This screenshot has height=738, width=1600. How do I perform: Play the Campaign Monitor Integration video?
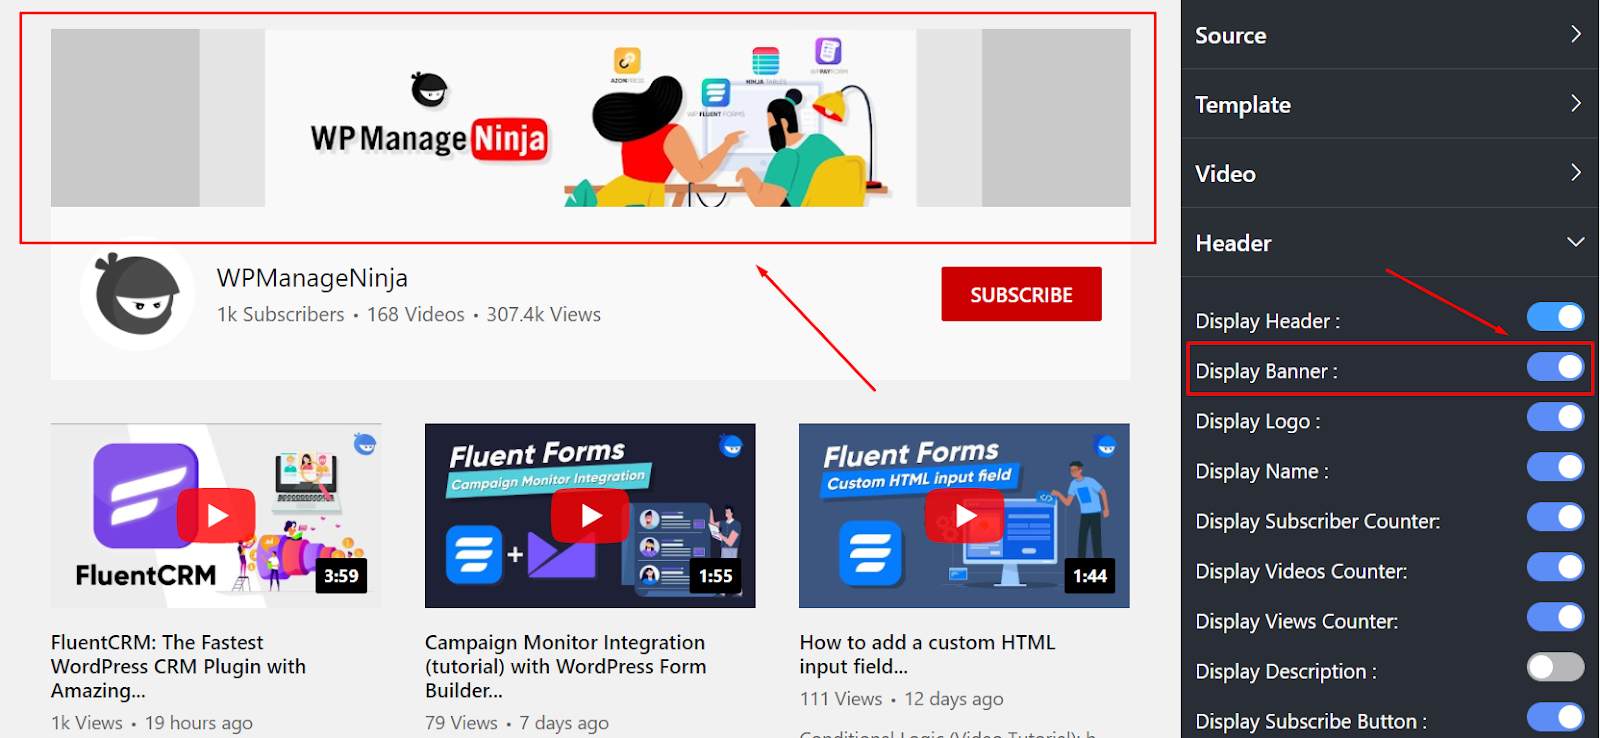point(590,515)
